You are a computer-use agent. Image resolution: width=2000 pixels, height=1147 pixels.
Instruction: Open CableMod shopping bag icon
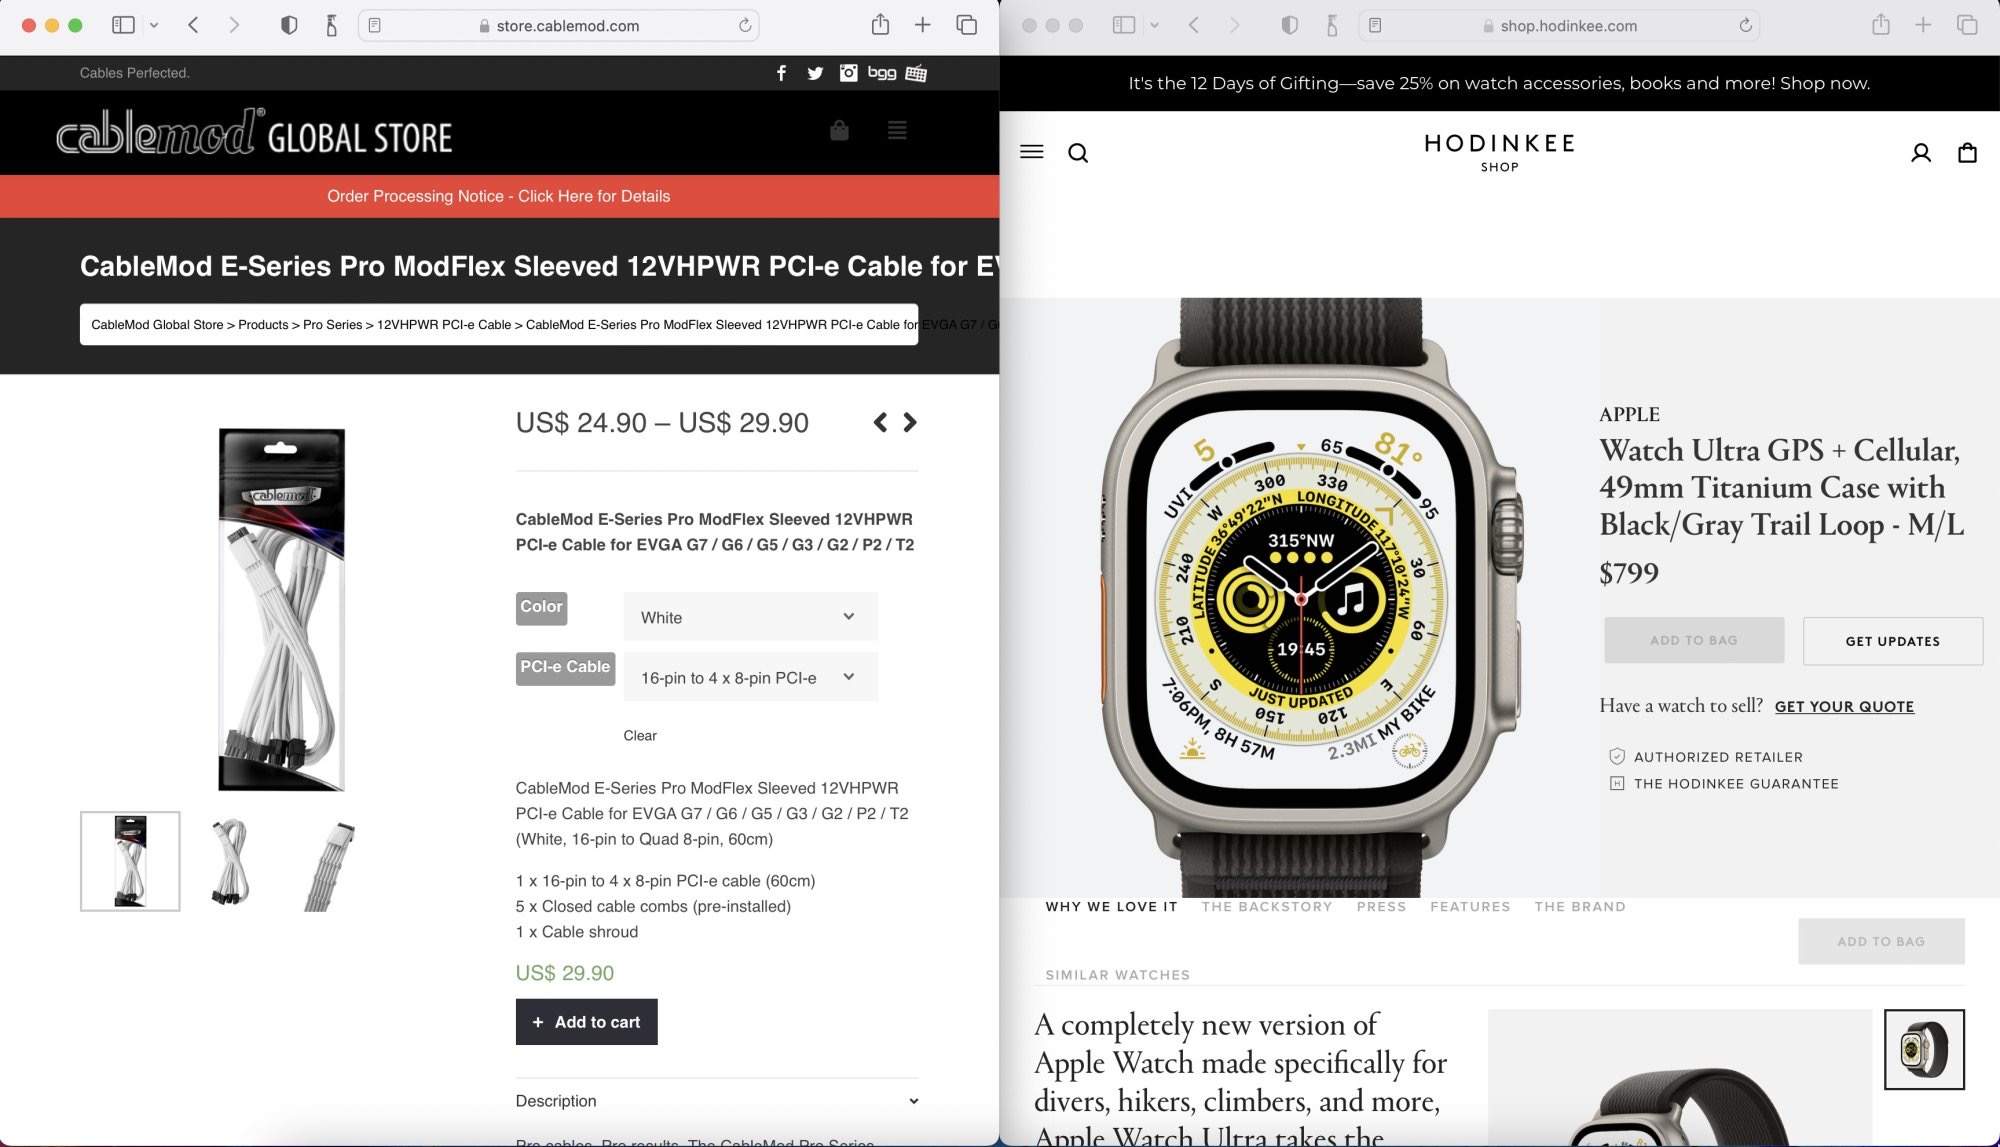(x=839, y=130)
